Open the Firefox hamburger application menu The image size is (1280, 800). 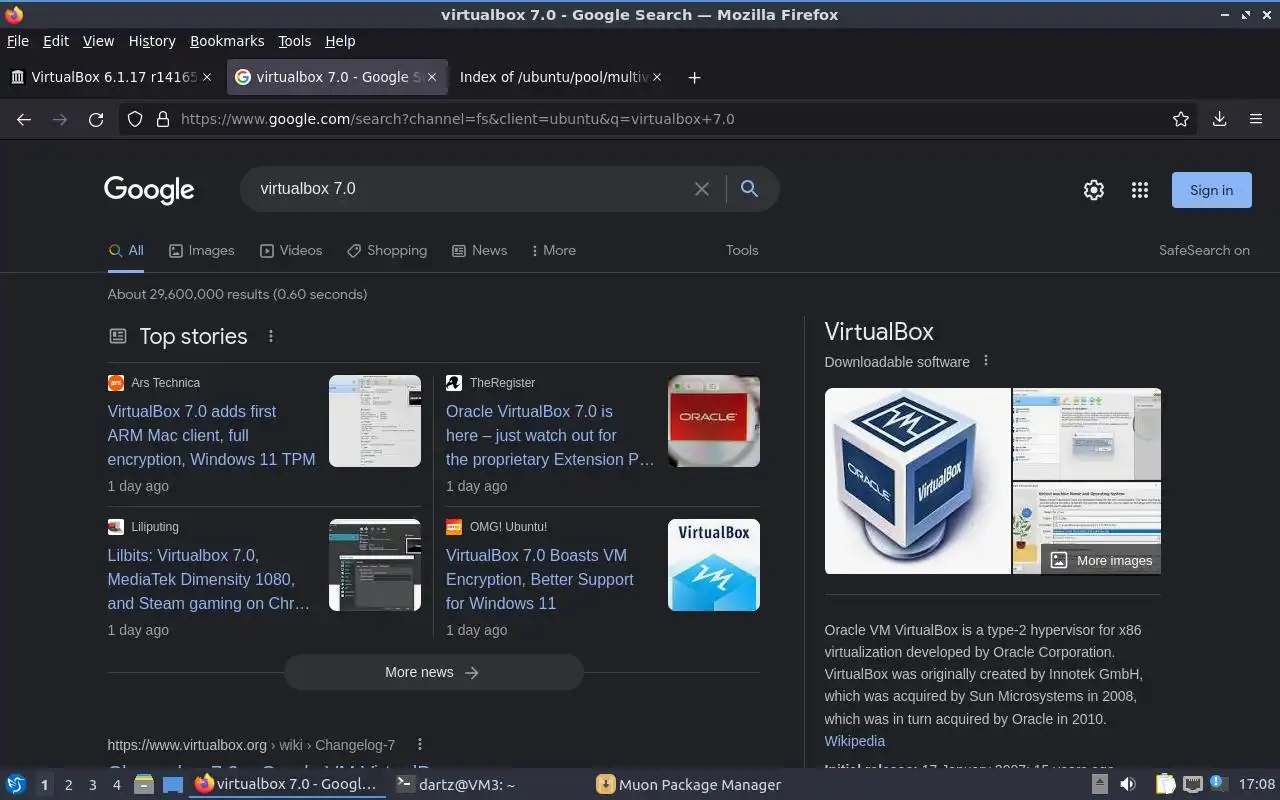(x=1256, y=119)
